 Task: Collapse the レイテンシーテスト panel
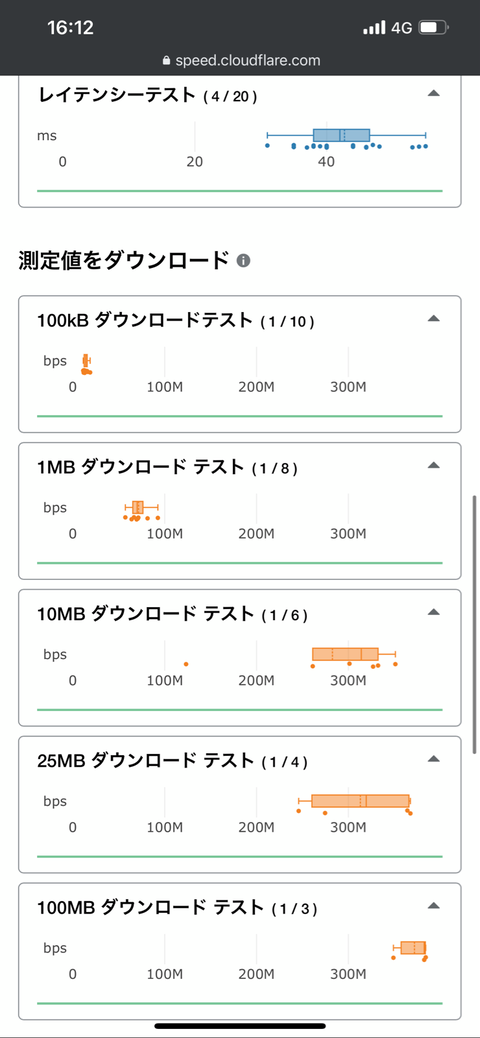click(x=434, y=94)
